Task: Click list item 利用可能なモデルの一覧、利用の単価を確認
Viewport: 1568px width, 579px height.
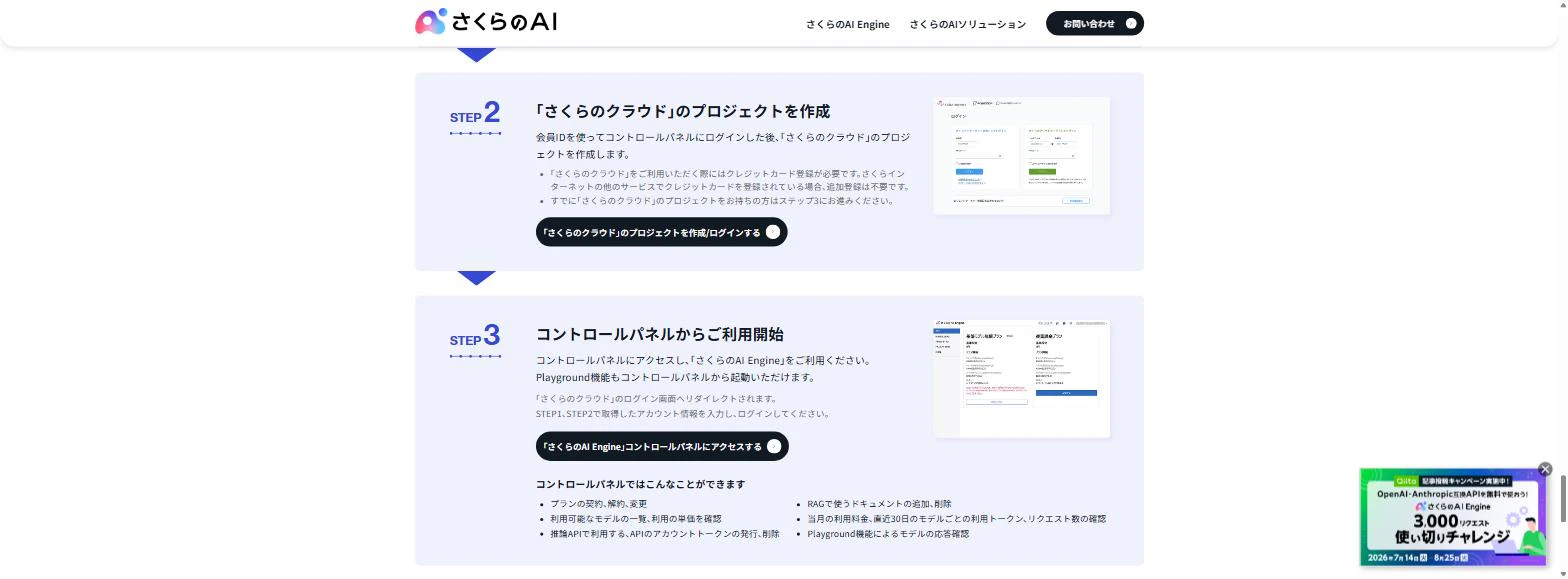Action: 635,519
